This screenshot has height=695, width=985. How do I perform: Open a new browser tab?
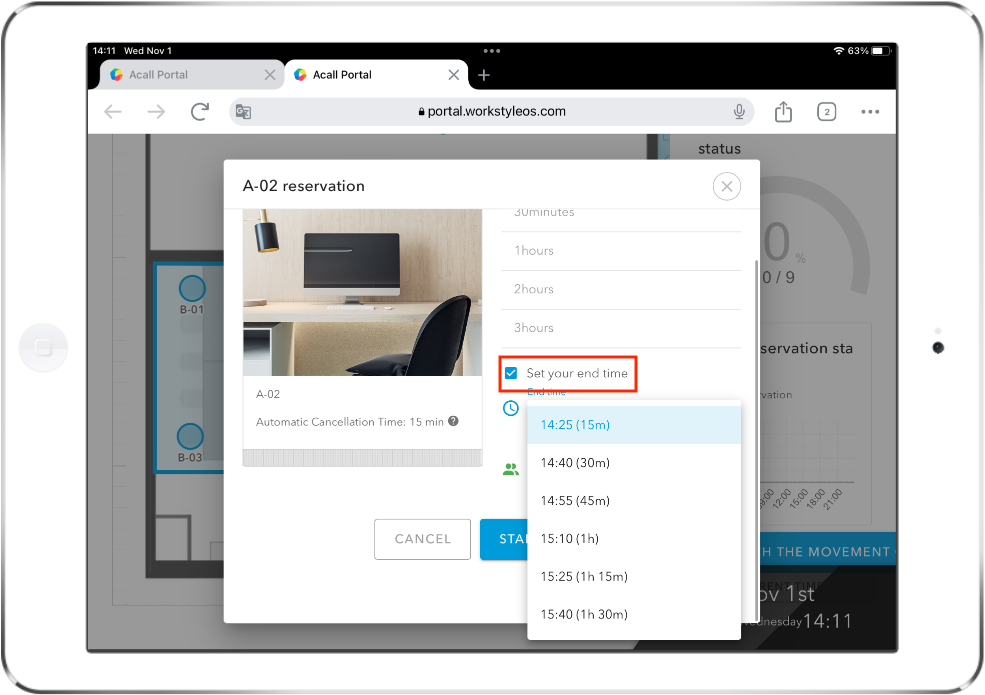(x=484, y=74)
